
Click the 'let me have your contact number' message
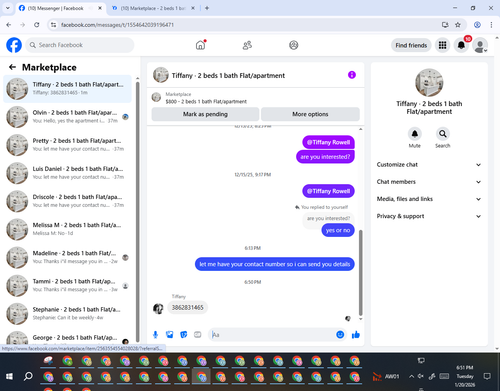275,264
